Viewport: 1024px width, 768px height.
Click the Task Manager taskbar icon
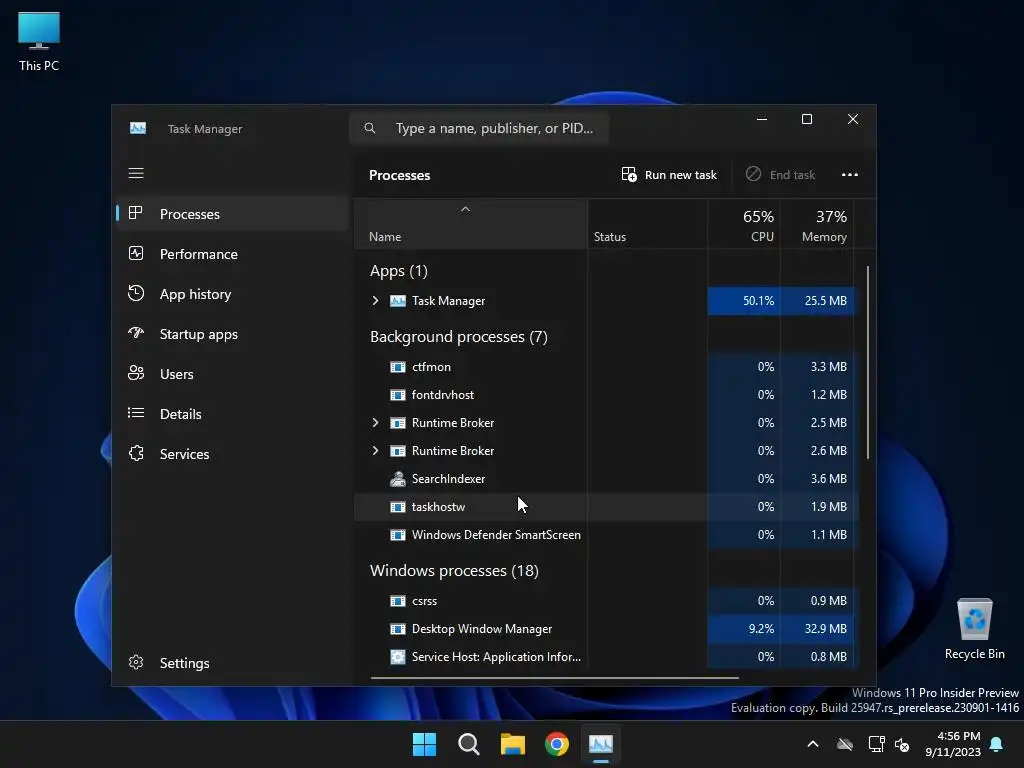[601, 744]
